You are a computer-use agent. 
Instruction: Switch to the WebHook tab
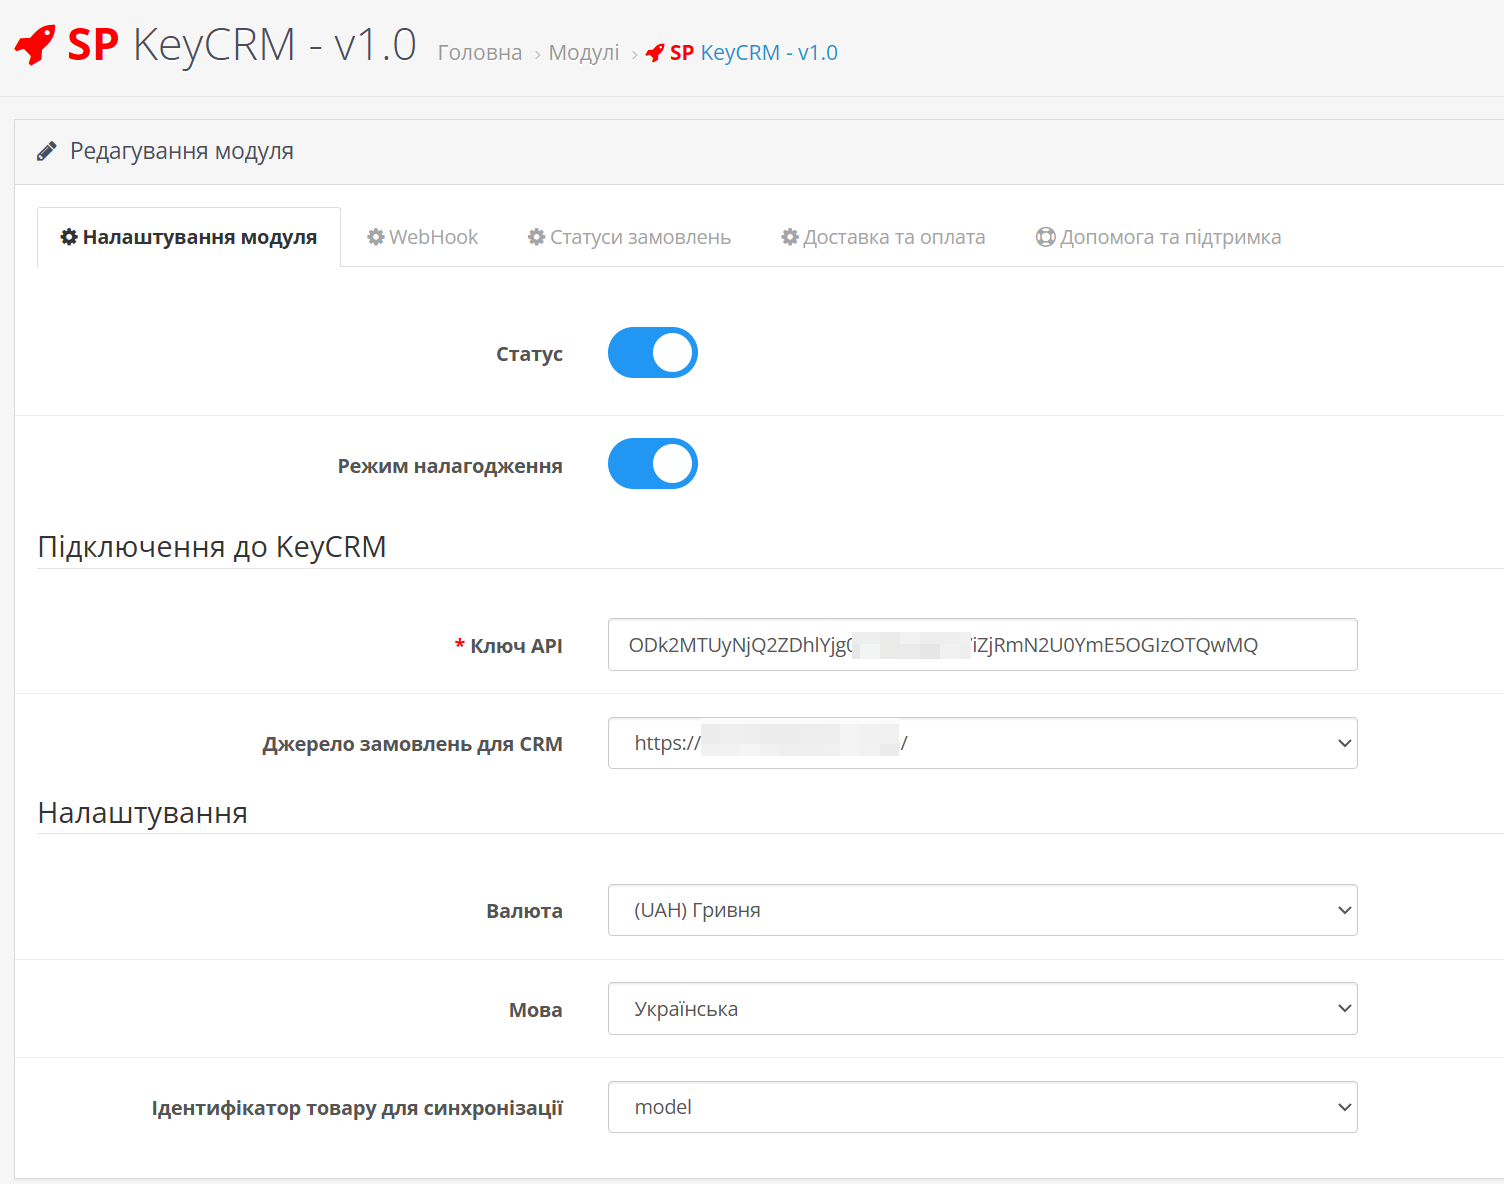pyautogui.click(x=422, y=237)
